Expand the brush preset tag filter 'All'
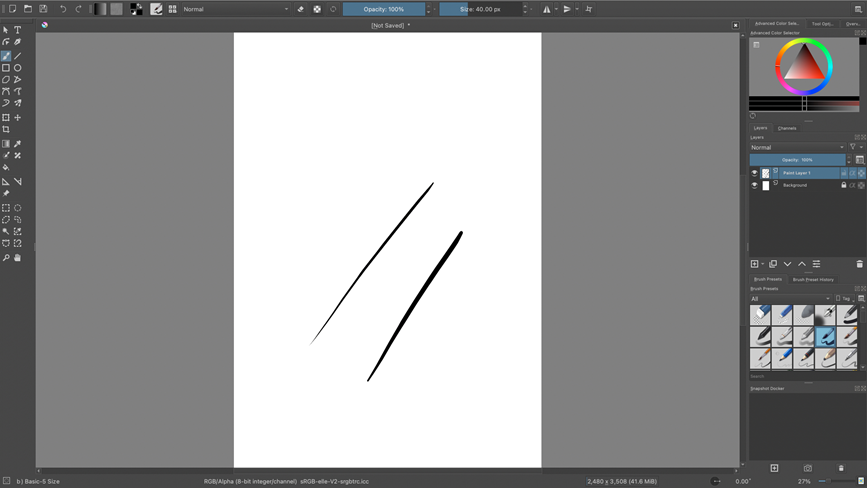Screen dimensions: 867x488 click(790, 298)
